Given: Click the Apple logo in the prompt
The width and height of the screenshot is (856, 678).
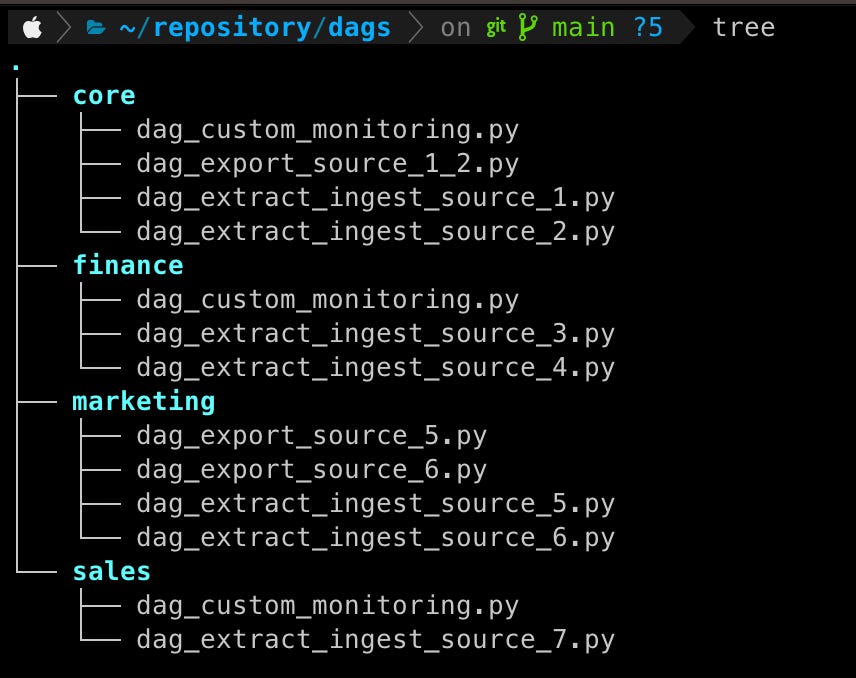Looking at the screenshot, I should [33, 27].
